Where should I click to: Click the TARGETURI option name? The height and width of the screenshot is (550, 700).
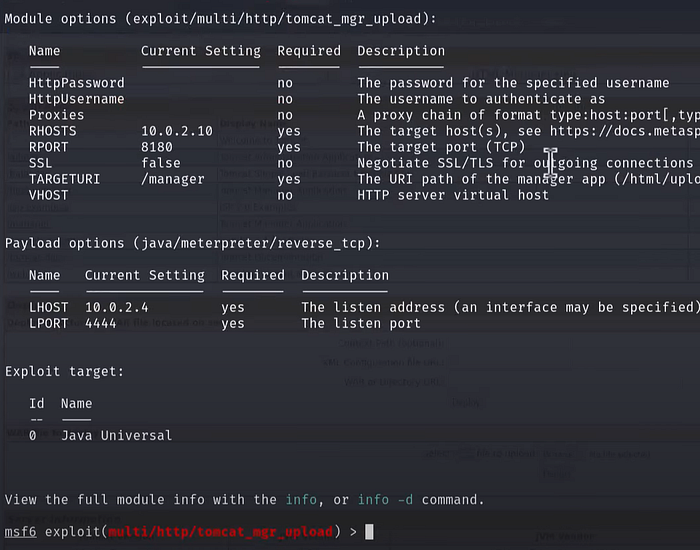[x=65, y=179]
